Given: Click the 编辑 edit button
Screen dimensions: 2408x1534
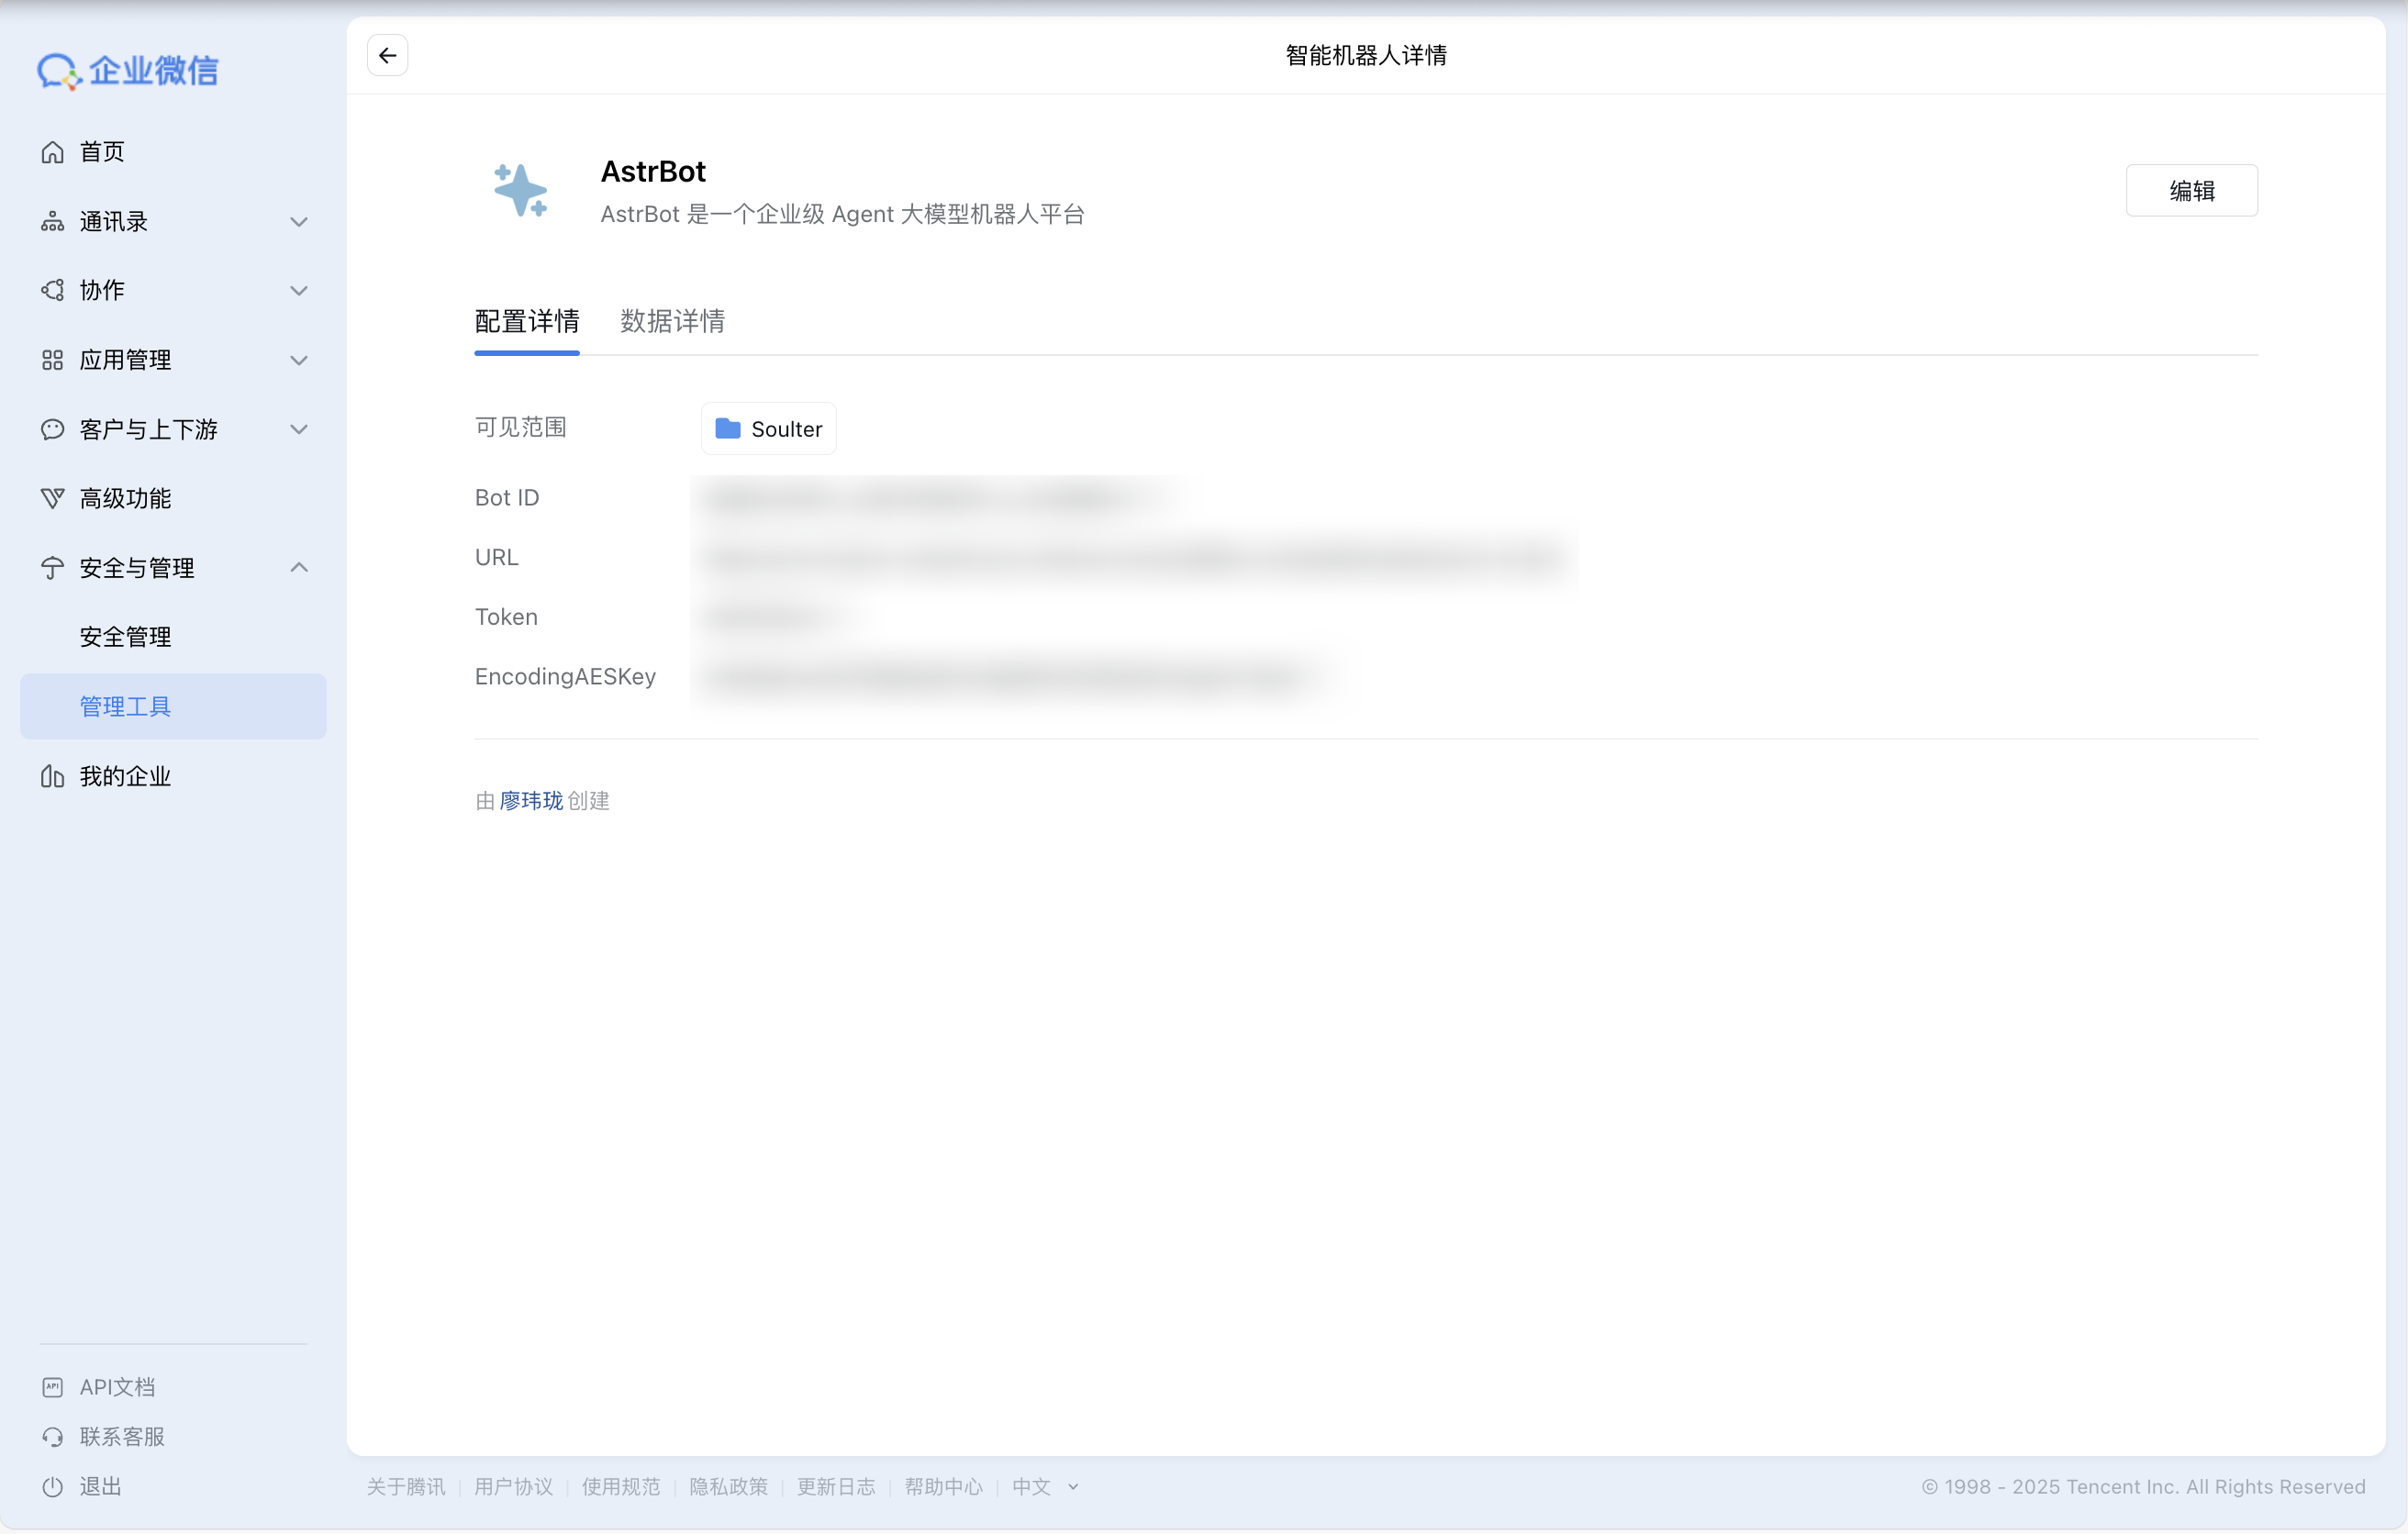Looking at the screenshot, I should pos(2191,190).
